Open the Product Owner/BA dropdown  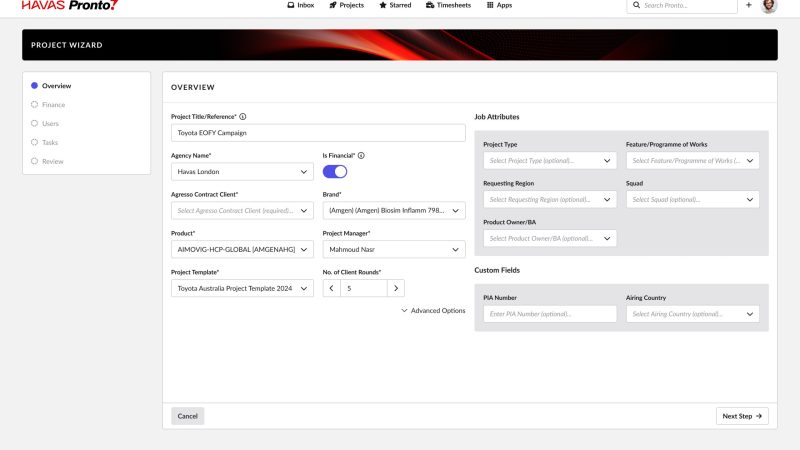pos(550,238)
